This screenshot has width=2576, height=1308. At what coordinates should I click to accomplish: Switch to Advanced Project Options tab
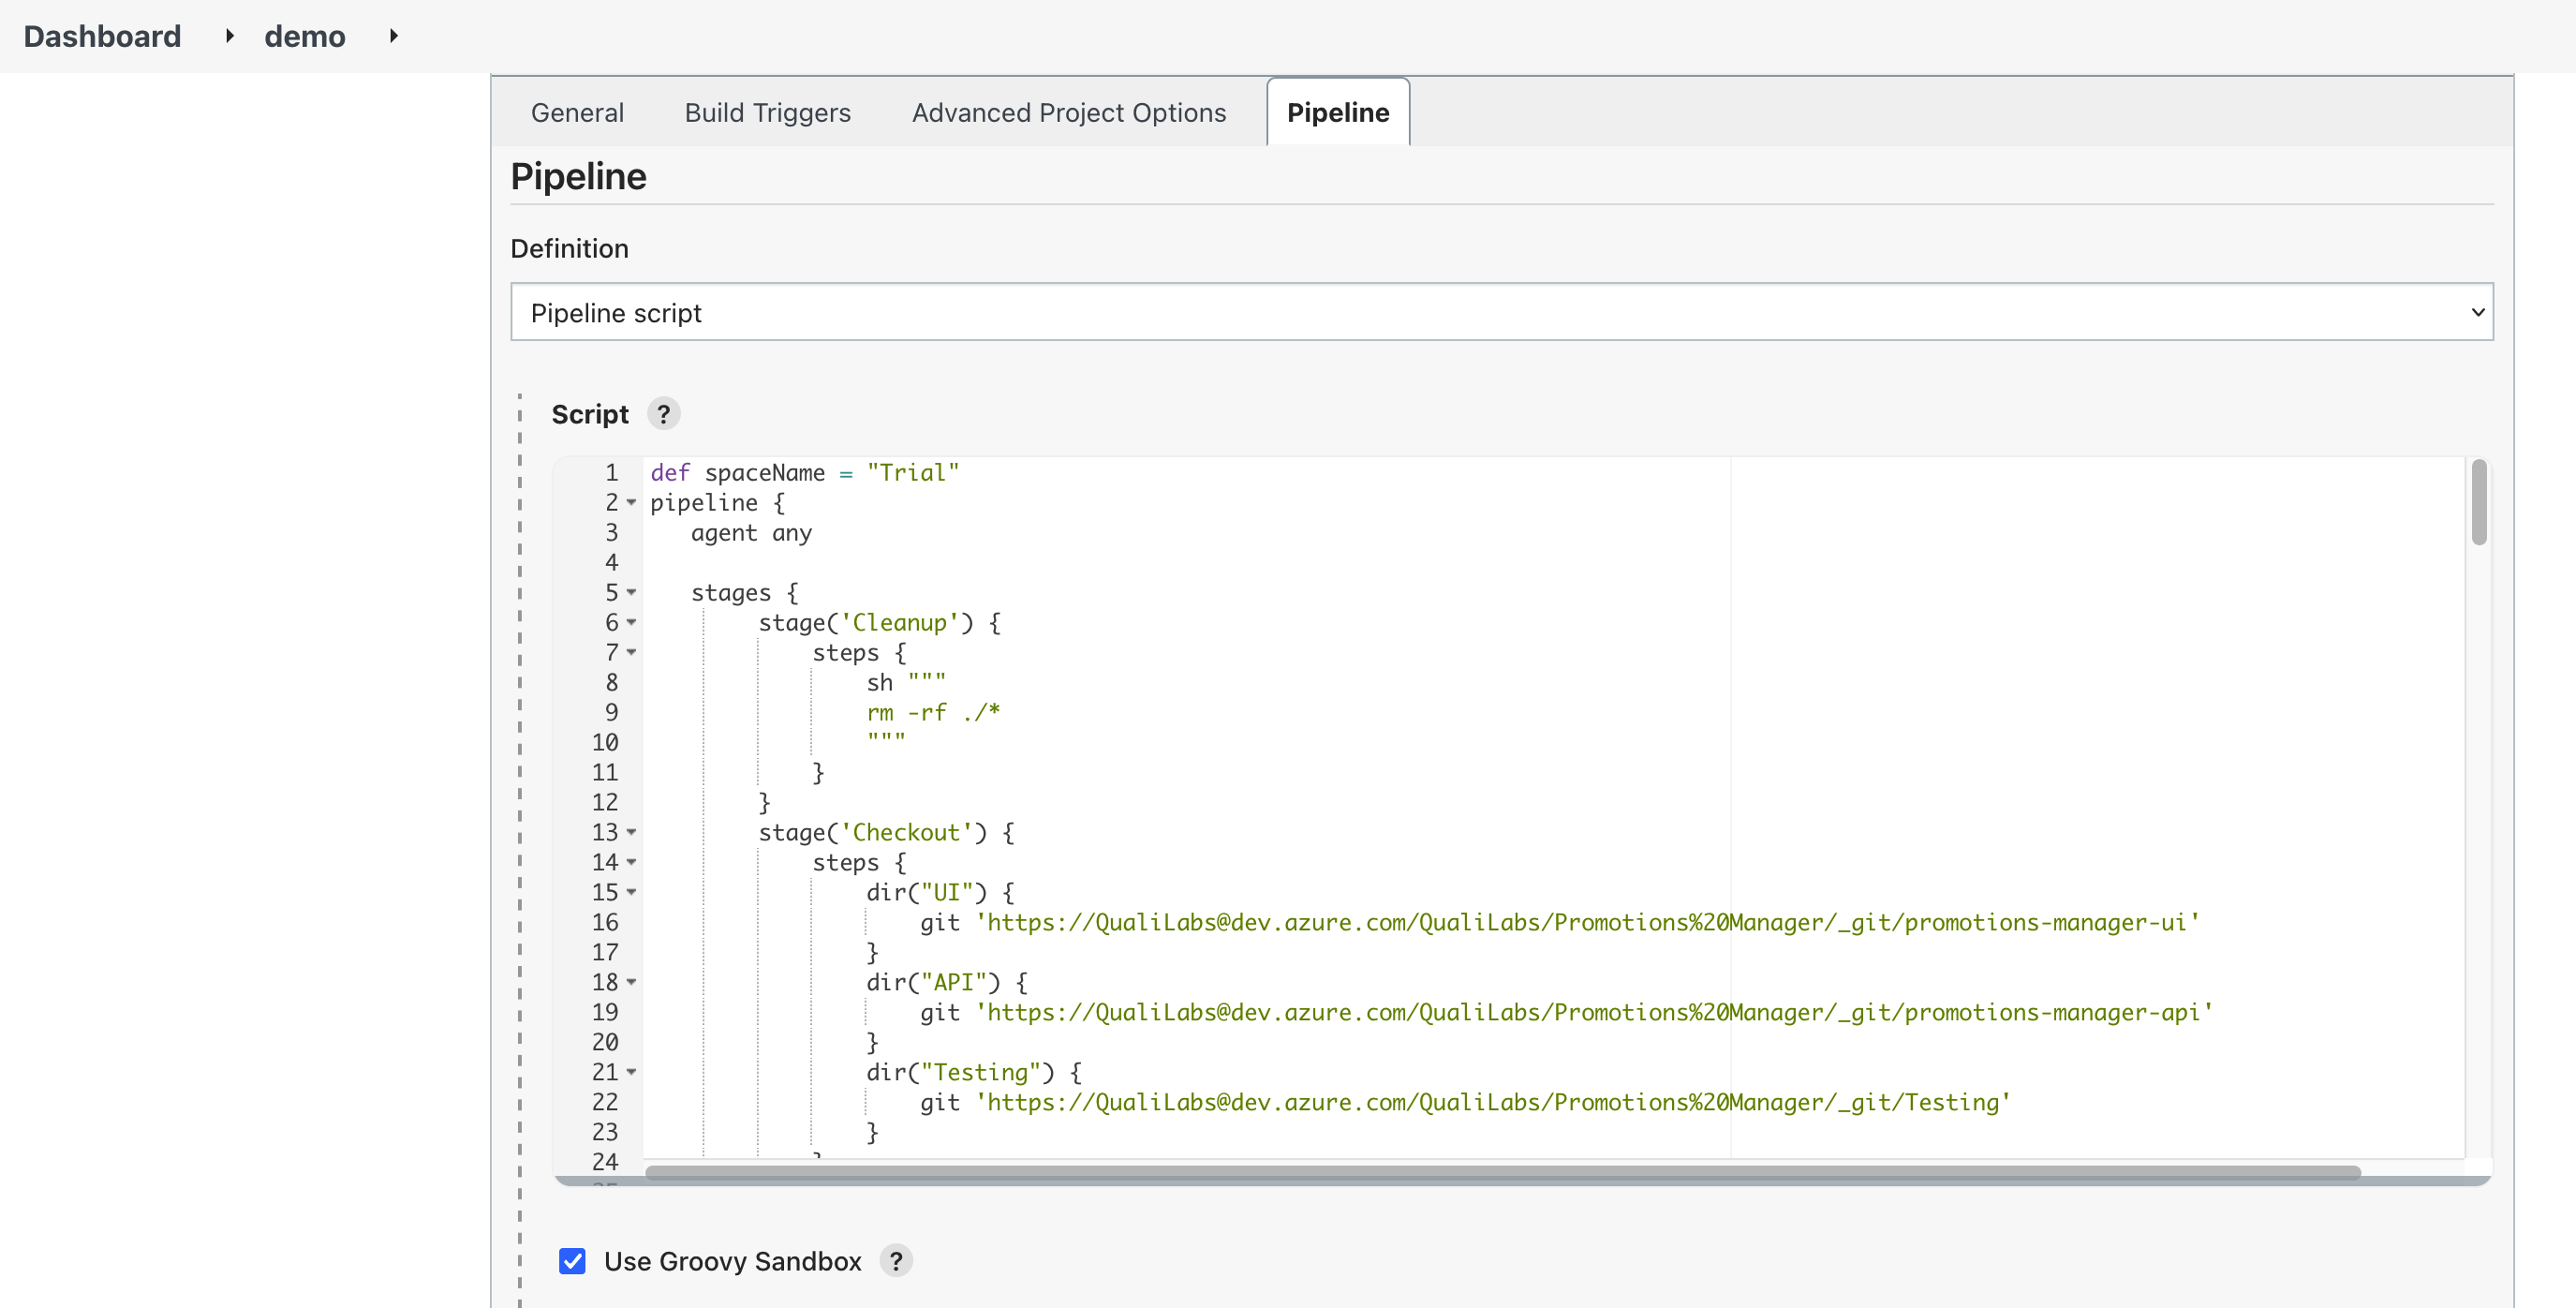[1068, 112]
